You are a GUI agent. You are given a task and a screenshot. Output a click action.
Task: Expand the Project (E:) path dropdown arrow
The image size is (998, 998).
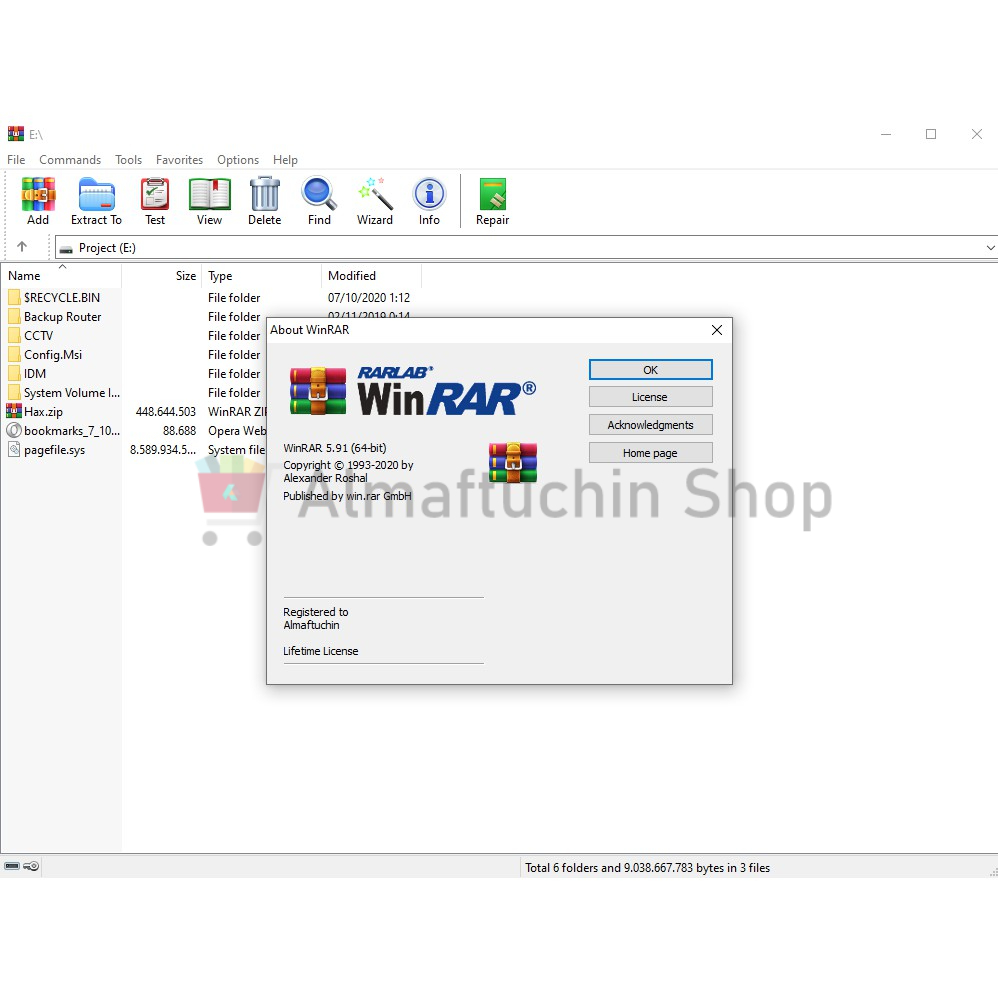click(x=990, y=248)
